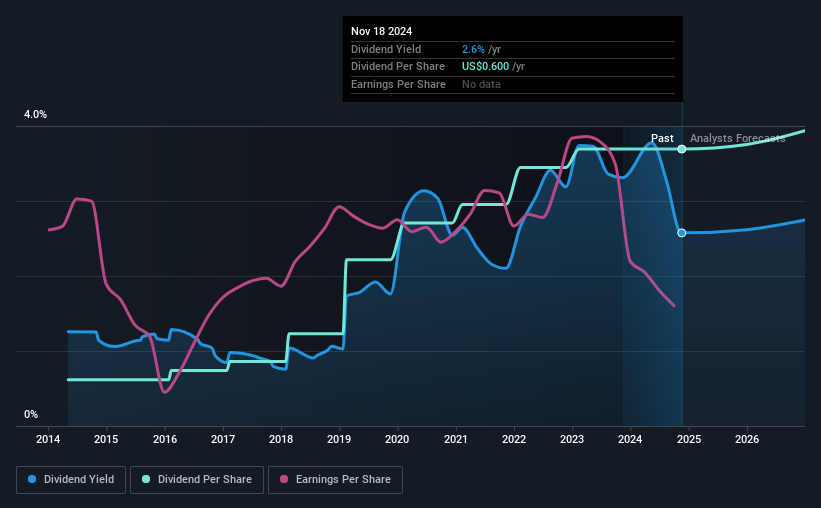821x508 pixels.
Task: Click the 2019 x-axis label
Action: (339, 439)
